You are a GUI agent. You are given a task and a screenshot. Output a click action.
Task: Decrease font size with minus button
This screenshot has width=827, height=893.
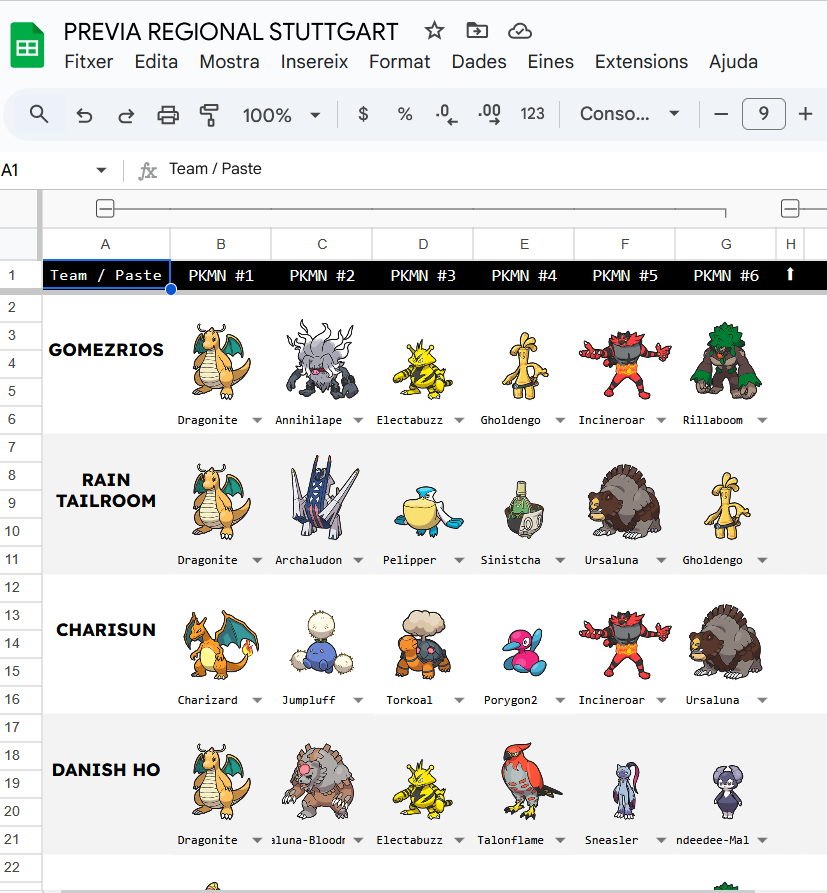tap(721, 114)
